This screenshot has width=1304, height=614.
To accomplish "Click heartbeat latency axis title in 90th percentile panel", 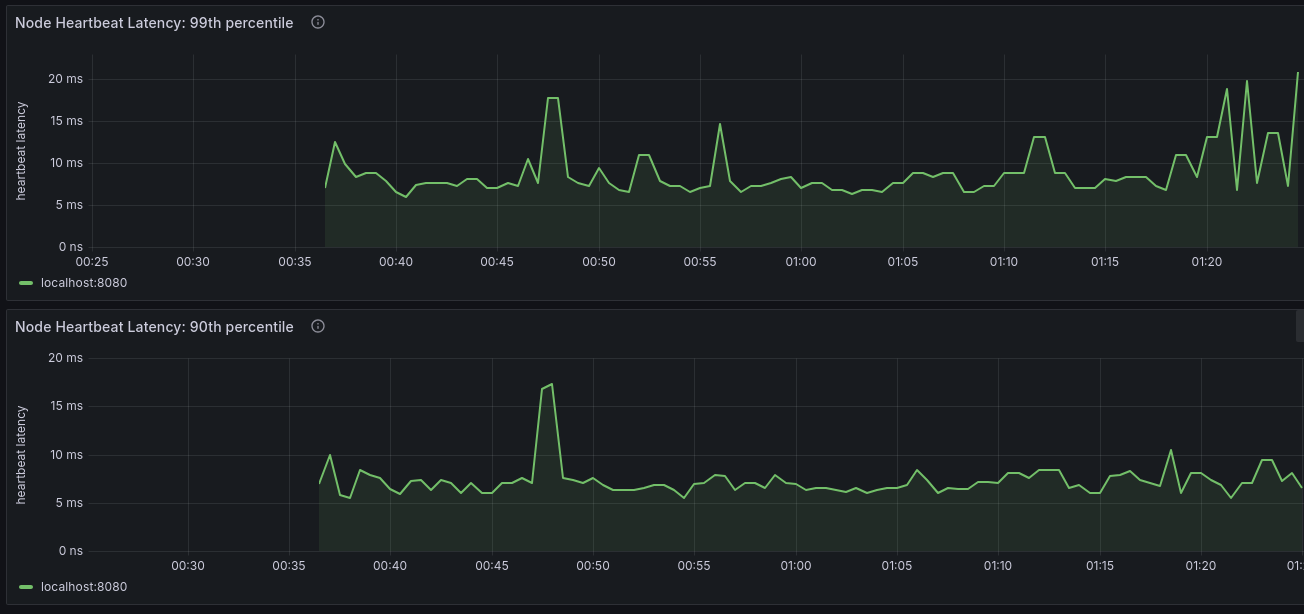I will 22,455.
